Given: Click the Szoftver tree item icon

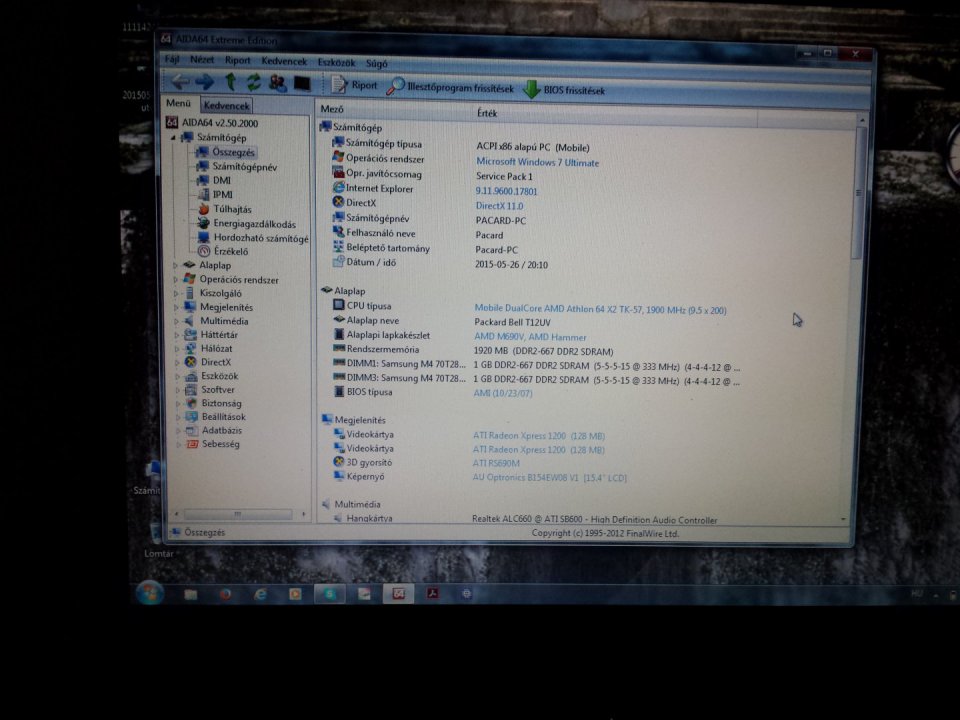Looking at the screenshot, I should [191, 390].
